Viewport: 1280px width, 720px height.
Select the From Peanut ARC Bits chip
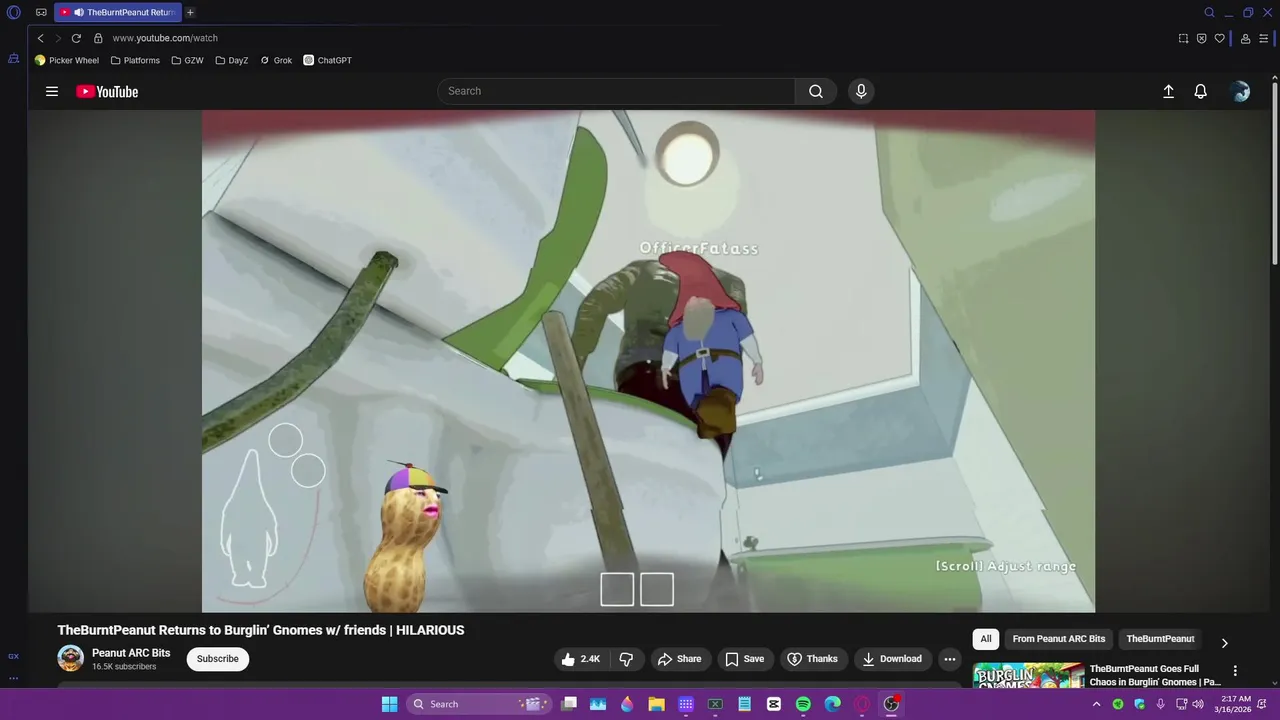point(1059,639)
